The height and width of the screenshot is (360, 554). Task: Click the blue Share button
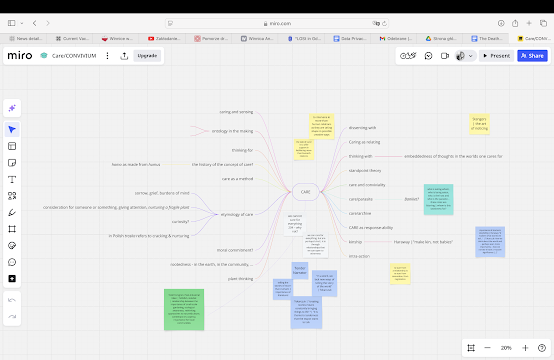532,56
